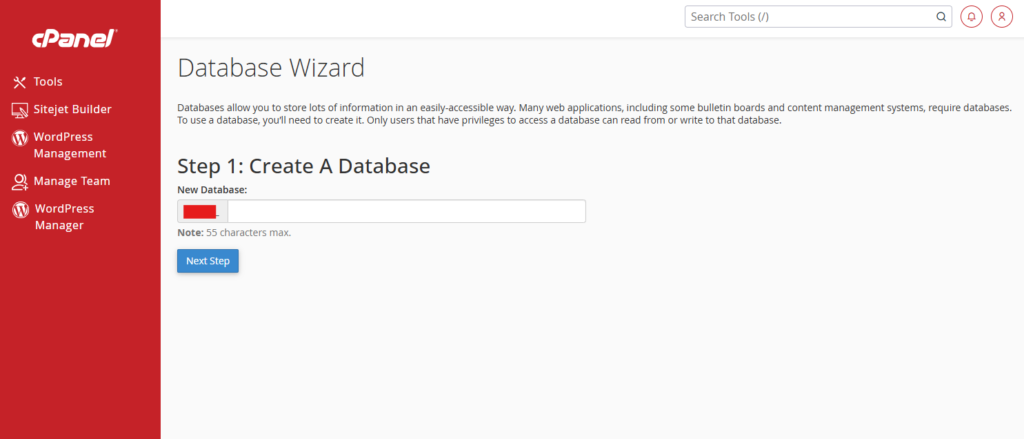This screenshot has width=1024, height=439.
Task: Open Tools from the sidebar menu
Action: 48,82
